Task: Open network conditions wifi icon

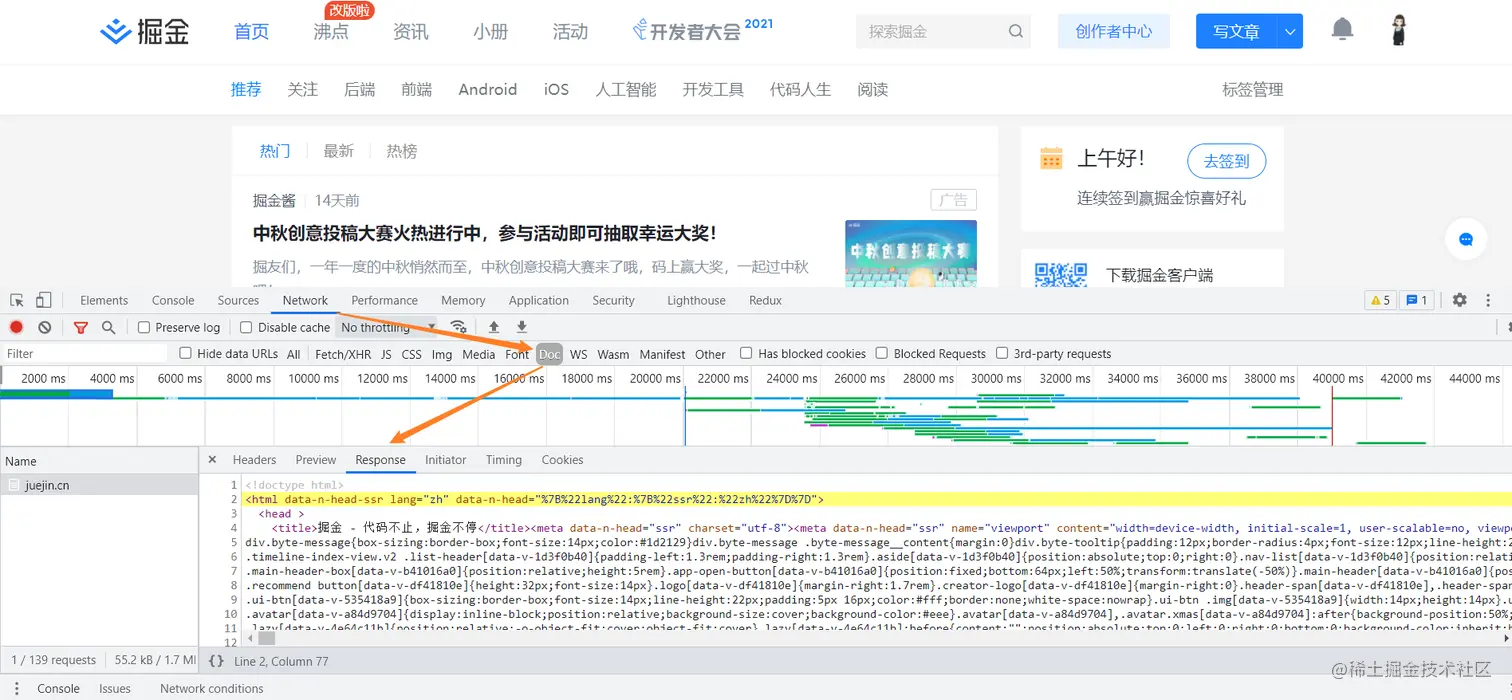Action: tap(458, 327)
